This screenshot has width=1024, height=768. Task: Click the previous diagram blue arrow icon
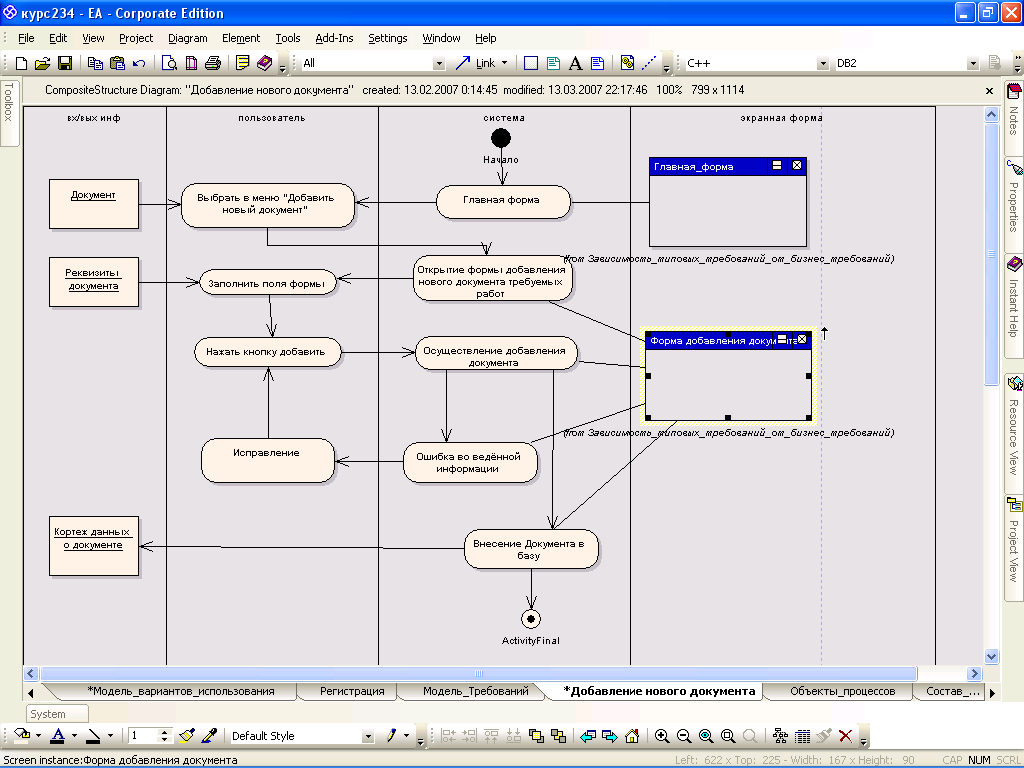(588, 736)
